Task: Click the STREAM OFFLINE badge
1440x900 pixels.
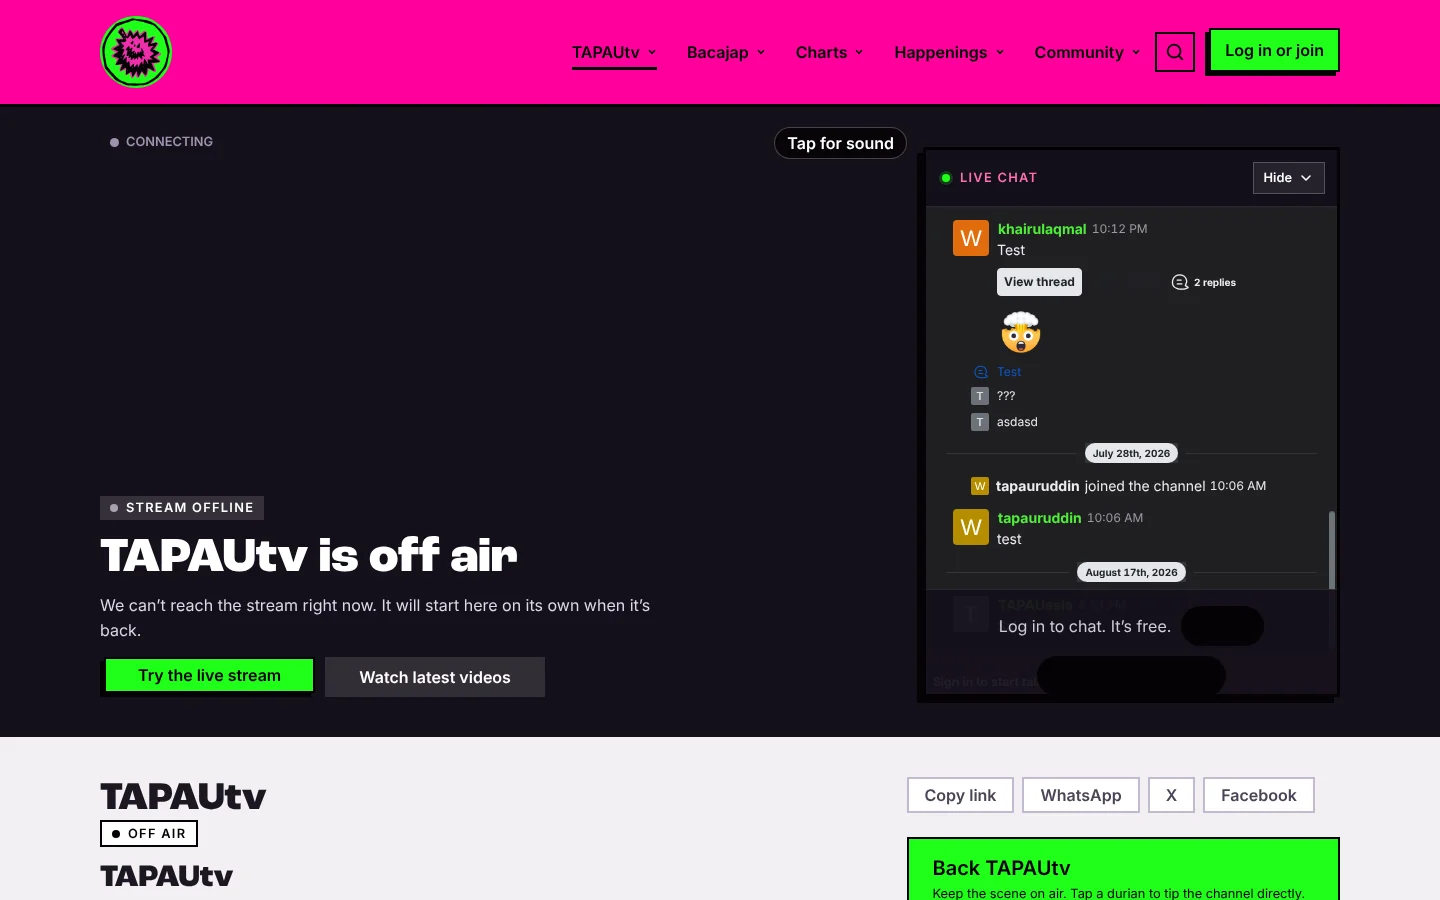Action: point(182,508)
